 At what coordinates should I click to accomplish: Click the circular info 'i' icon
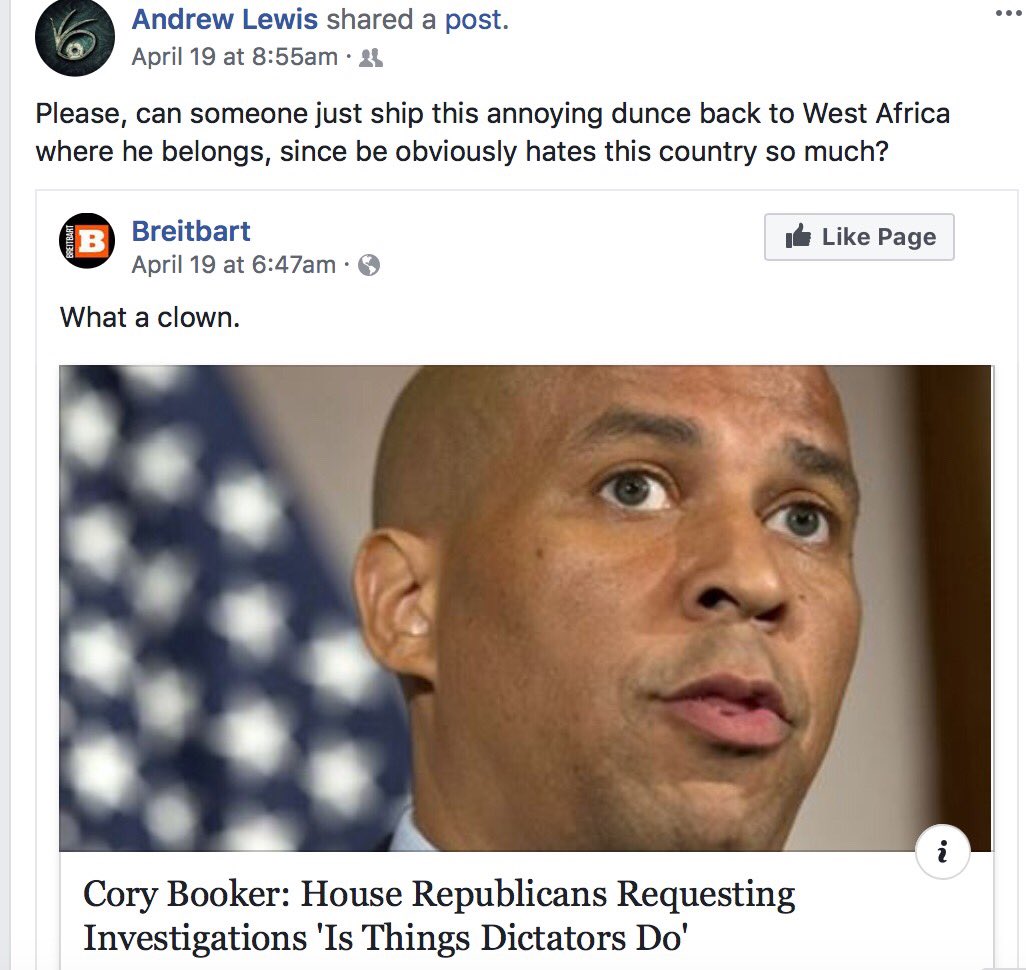(x=942, y=852)
